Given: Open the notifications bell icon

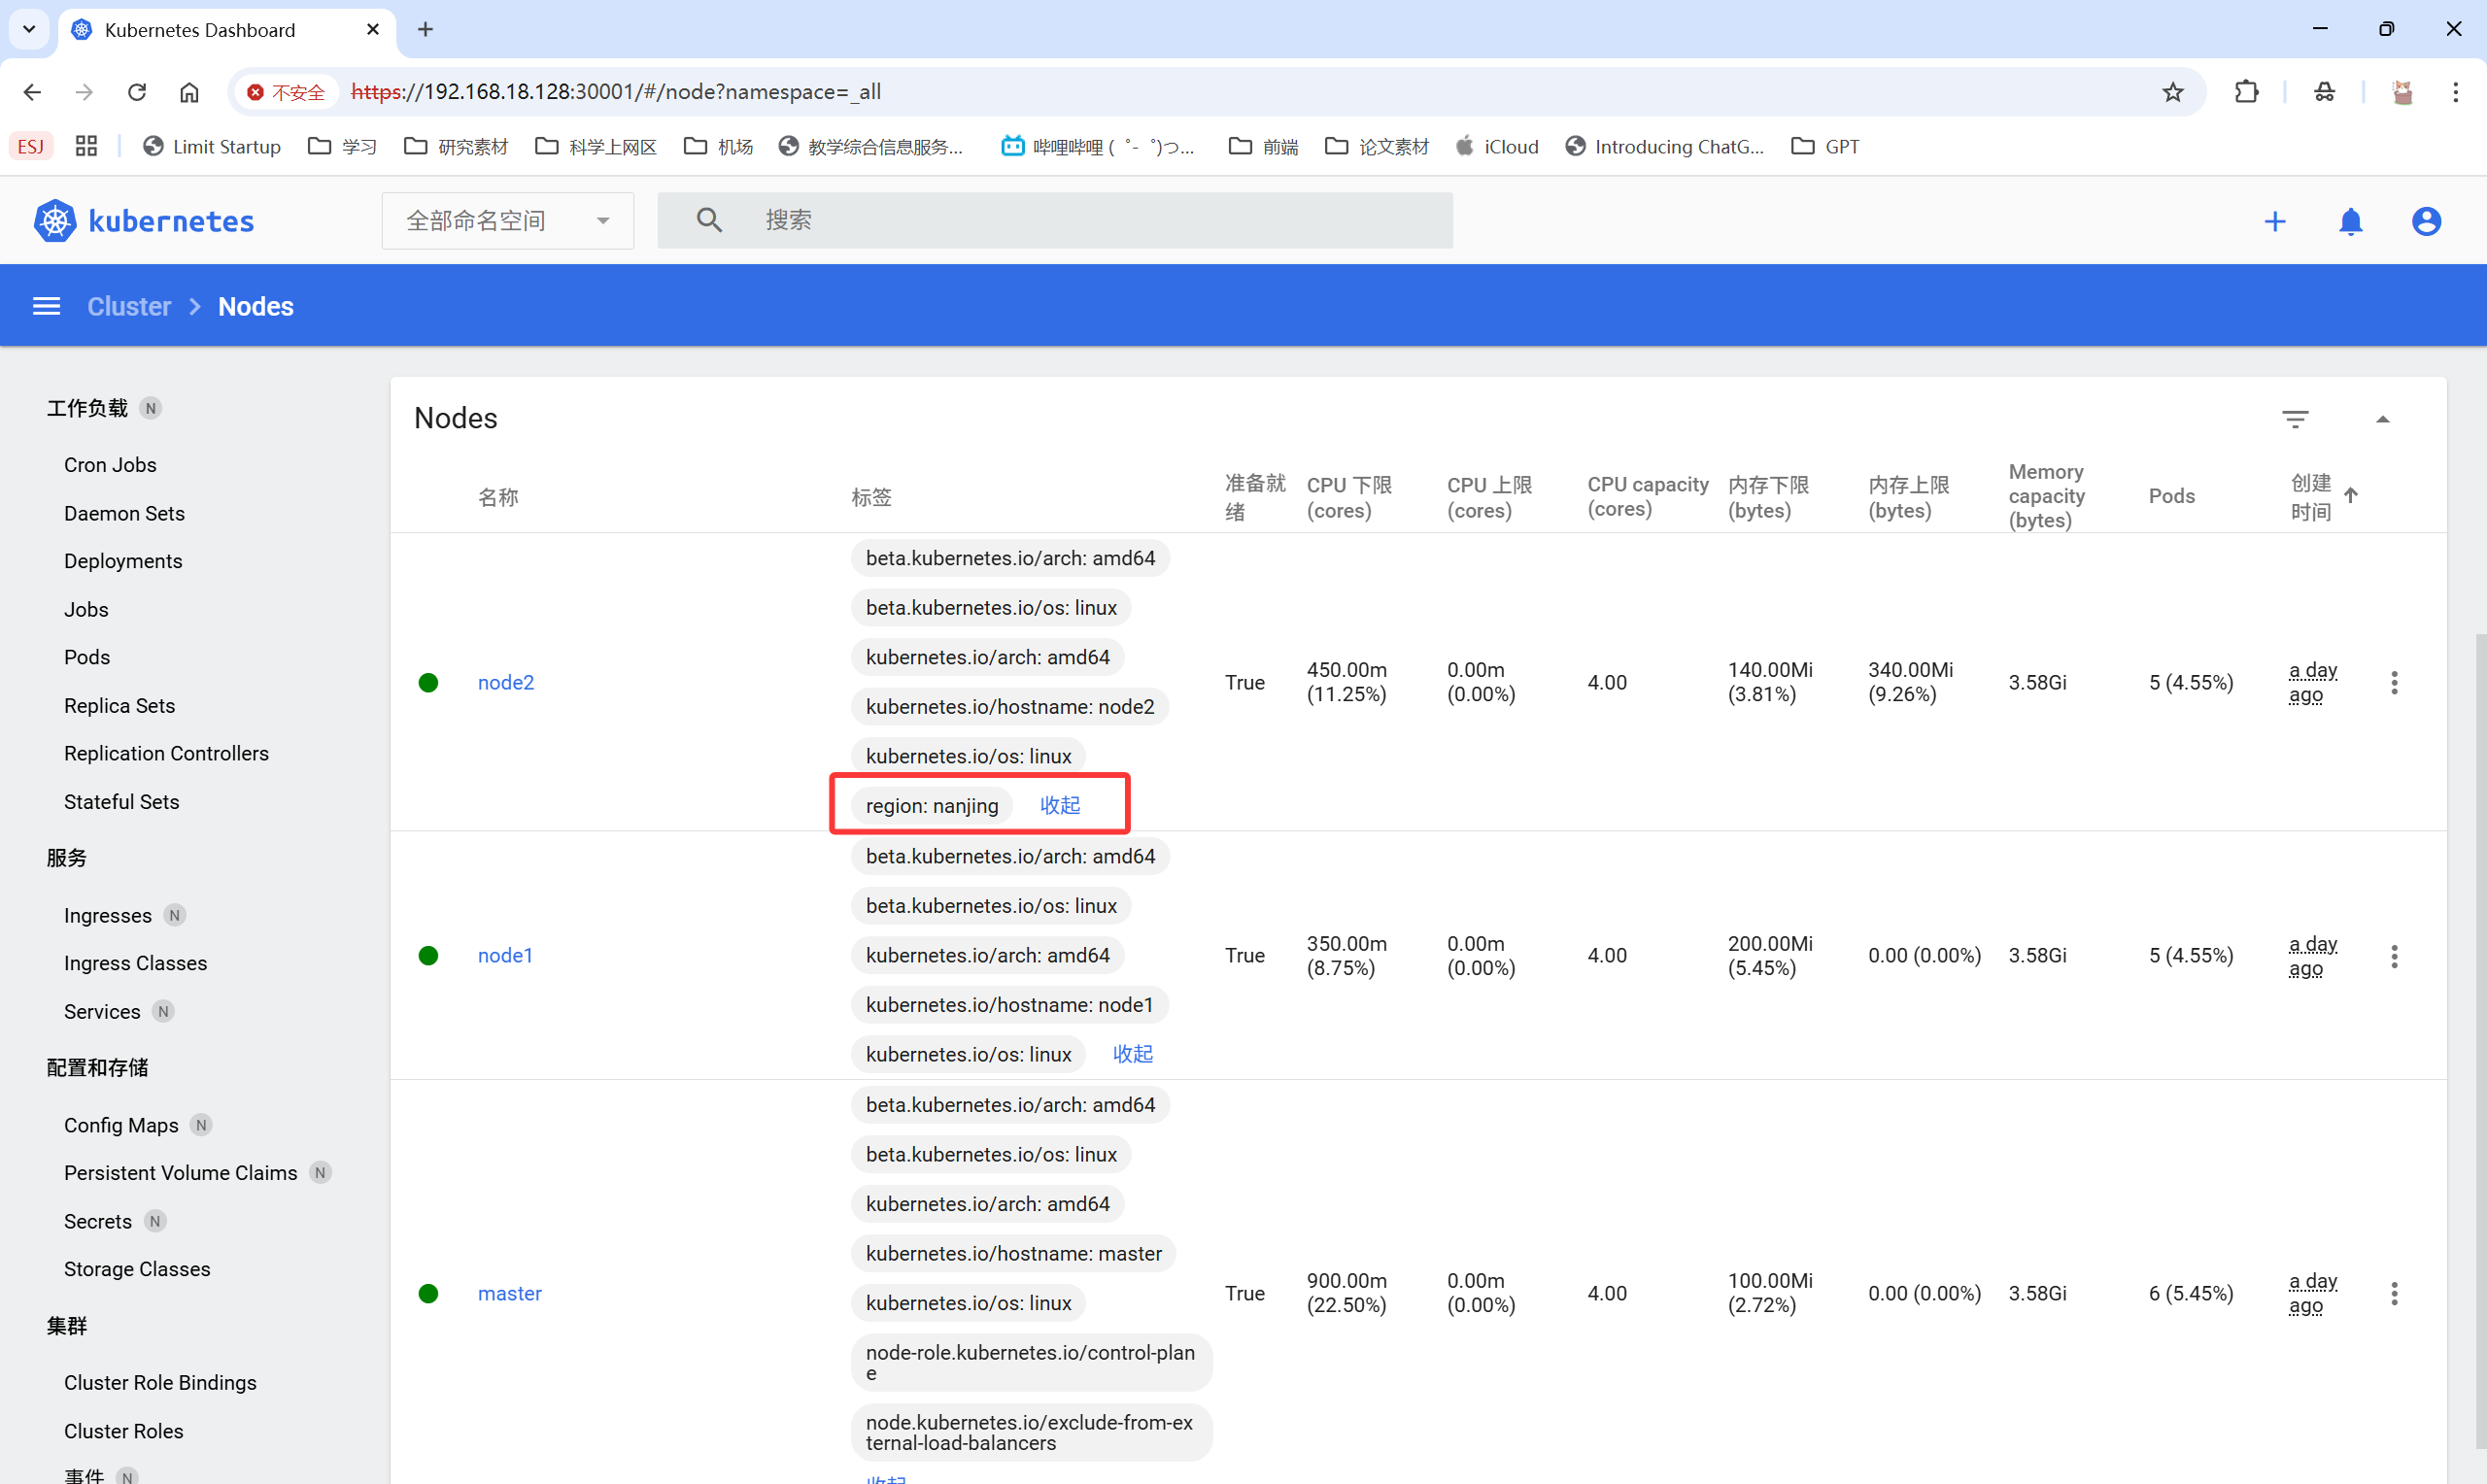Looking at the screenshot, I should (x=2350, y=221).
